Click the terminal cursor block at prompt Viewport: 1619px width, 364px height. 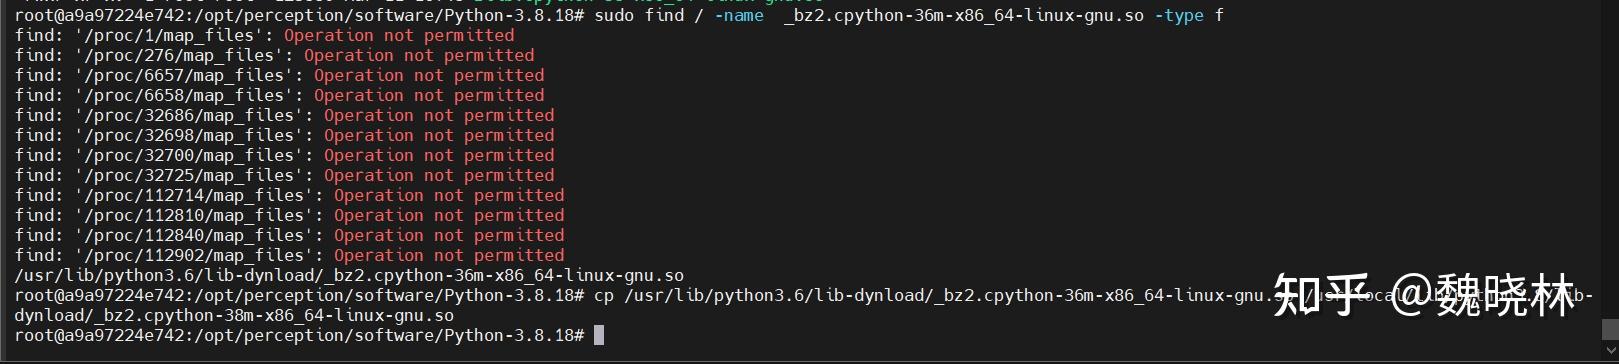pos(599,335)
